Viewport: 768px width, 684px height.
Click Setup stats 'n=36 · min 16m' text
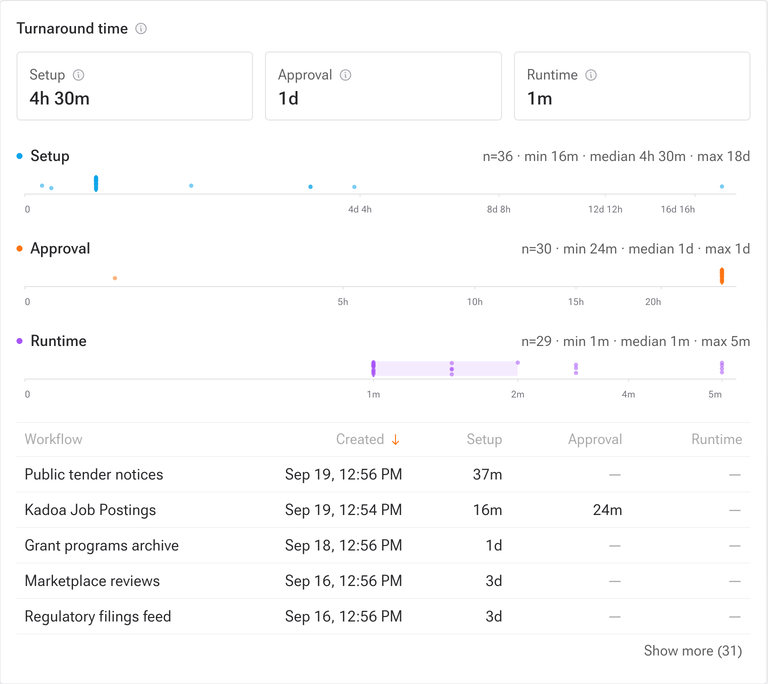pos(530,156)
